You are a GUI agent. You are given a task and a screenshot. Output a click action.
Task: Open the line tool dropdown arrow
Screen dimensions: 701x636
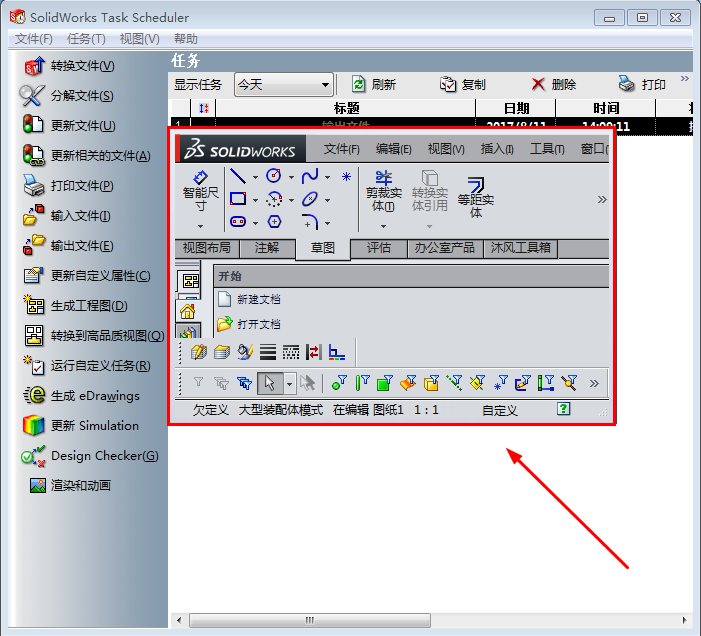click(255, 177)
